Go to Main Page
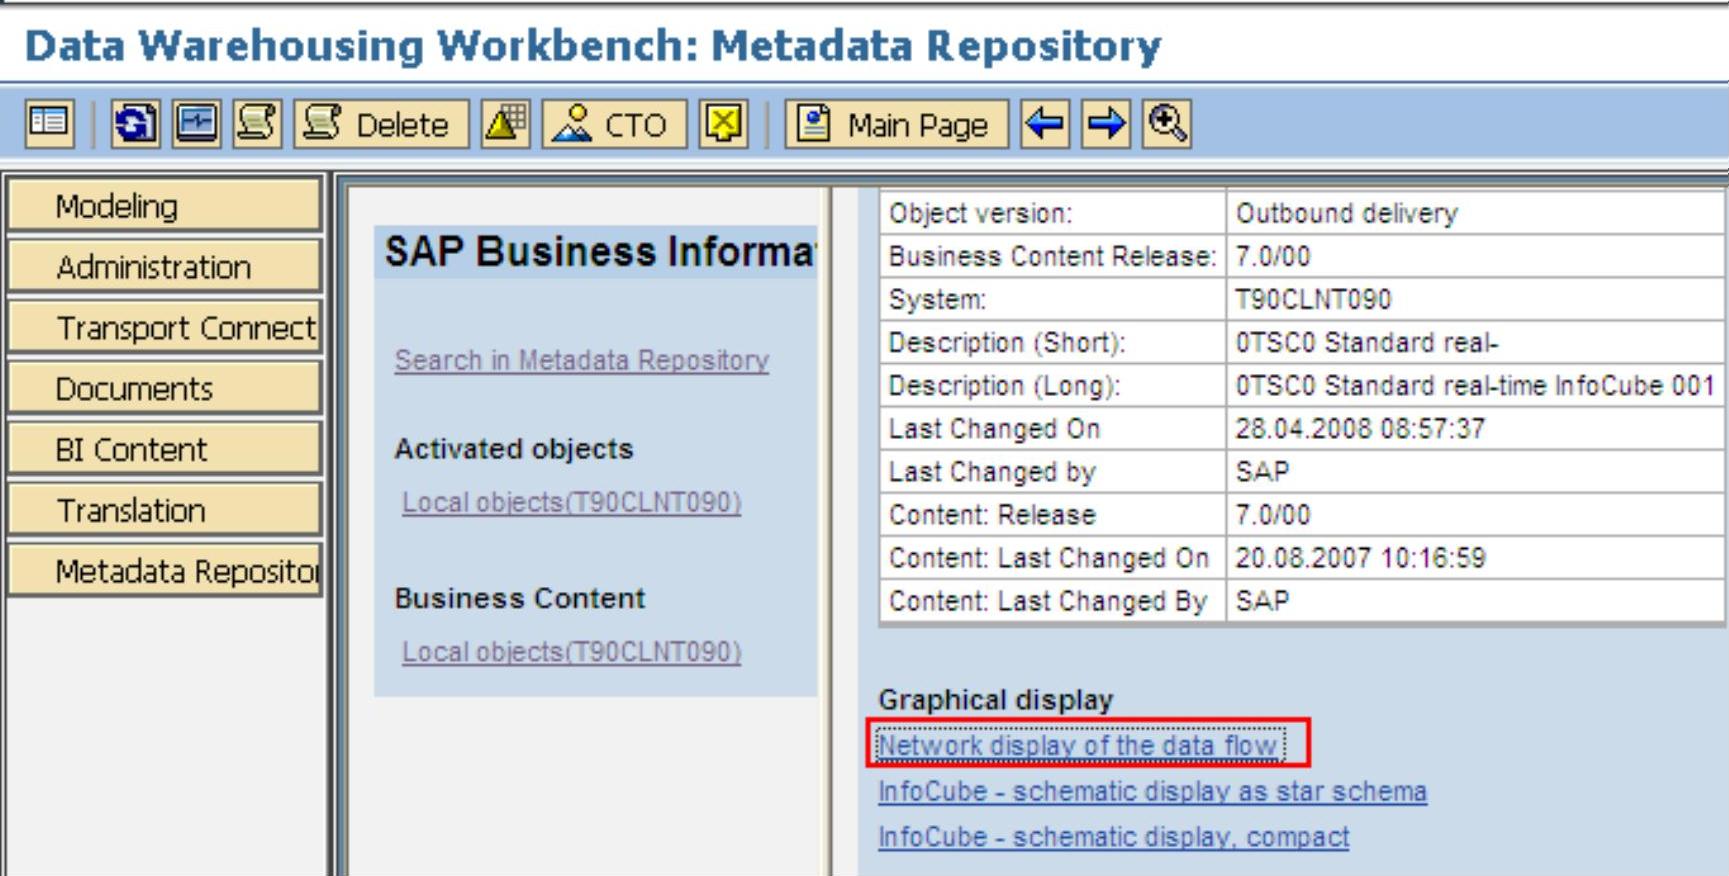 point(897,124)
